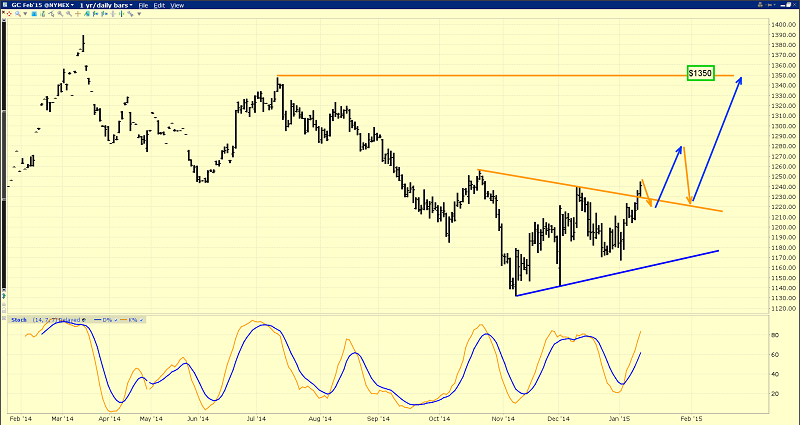Open the 1 yr/daily bars timeframe dropdown
This screenshot has height=425, width=800.
click(x=106, y=5)
